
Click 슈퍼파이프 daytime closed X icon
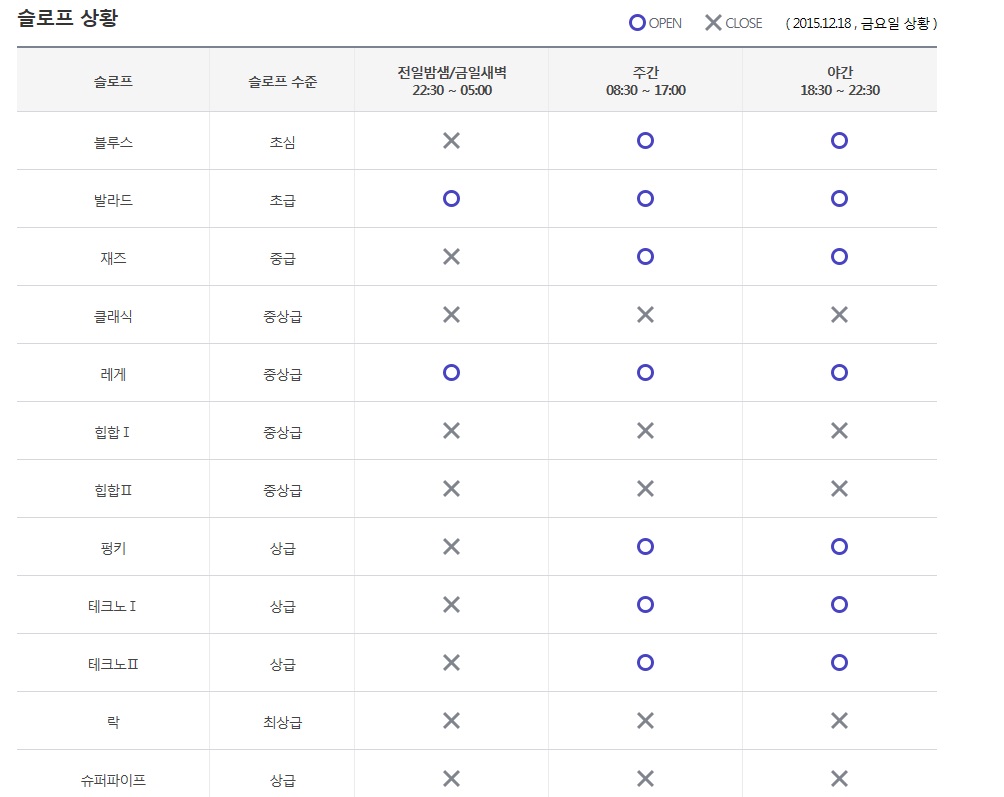point(645,779)
